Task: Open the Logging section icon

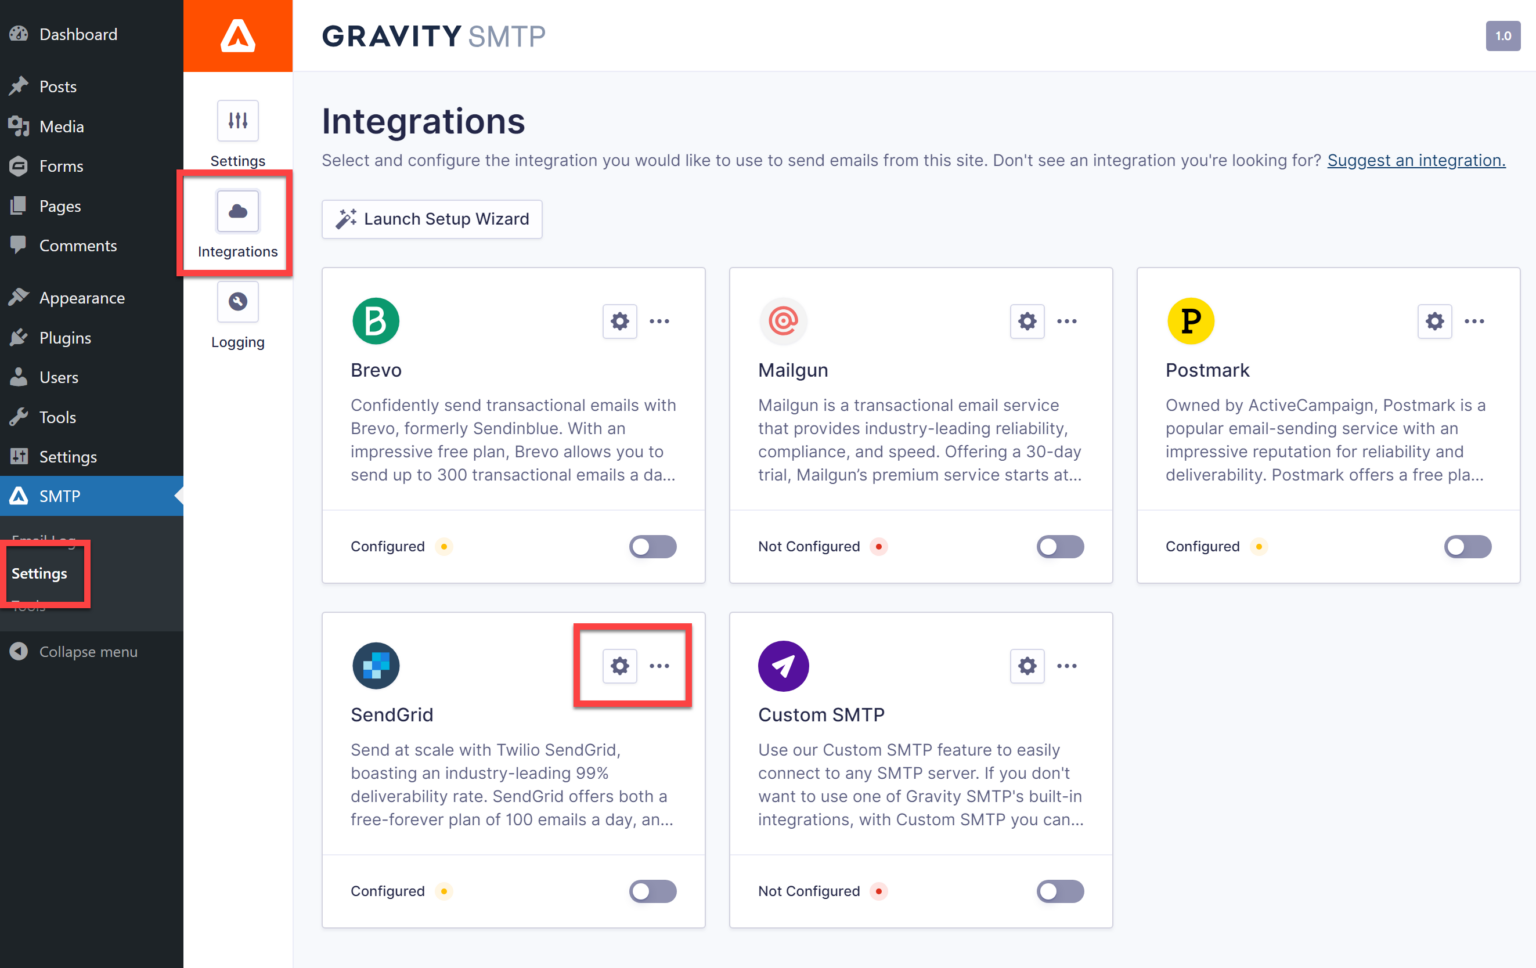Action: [237, 301]
